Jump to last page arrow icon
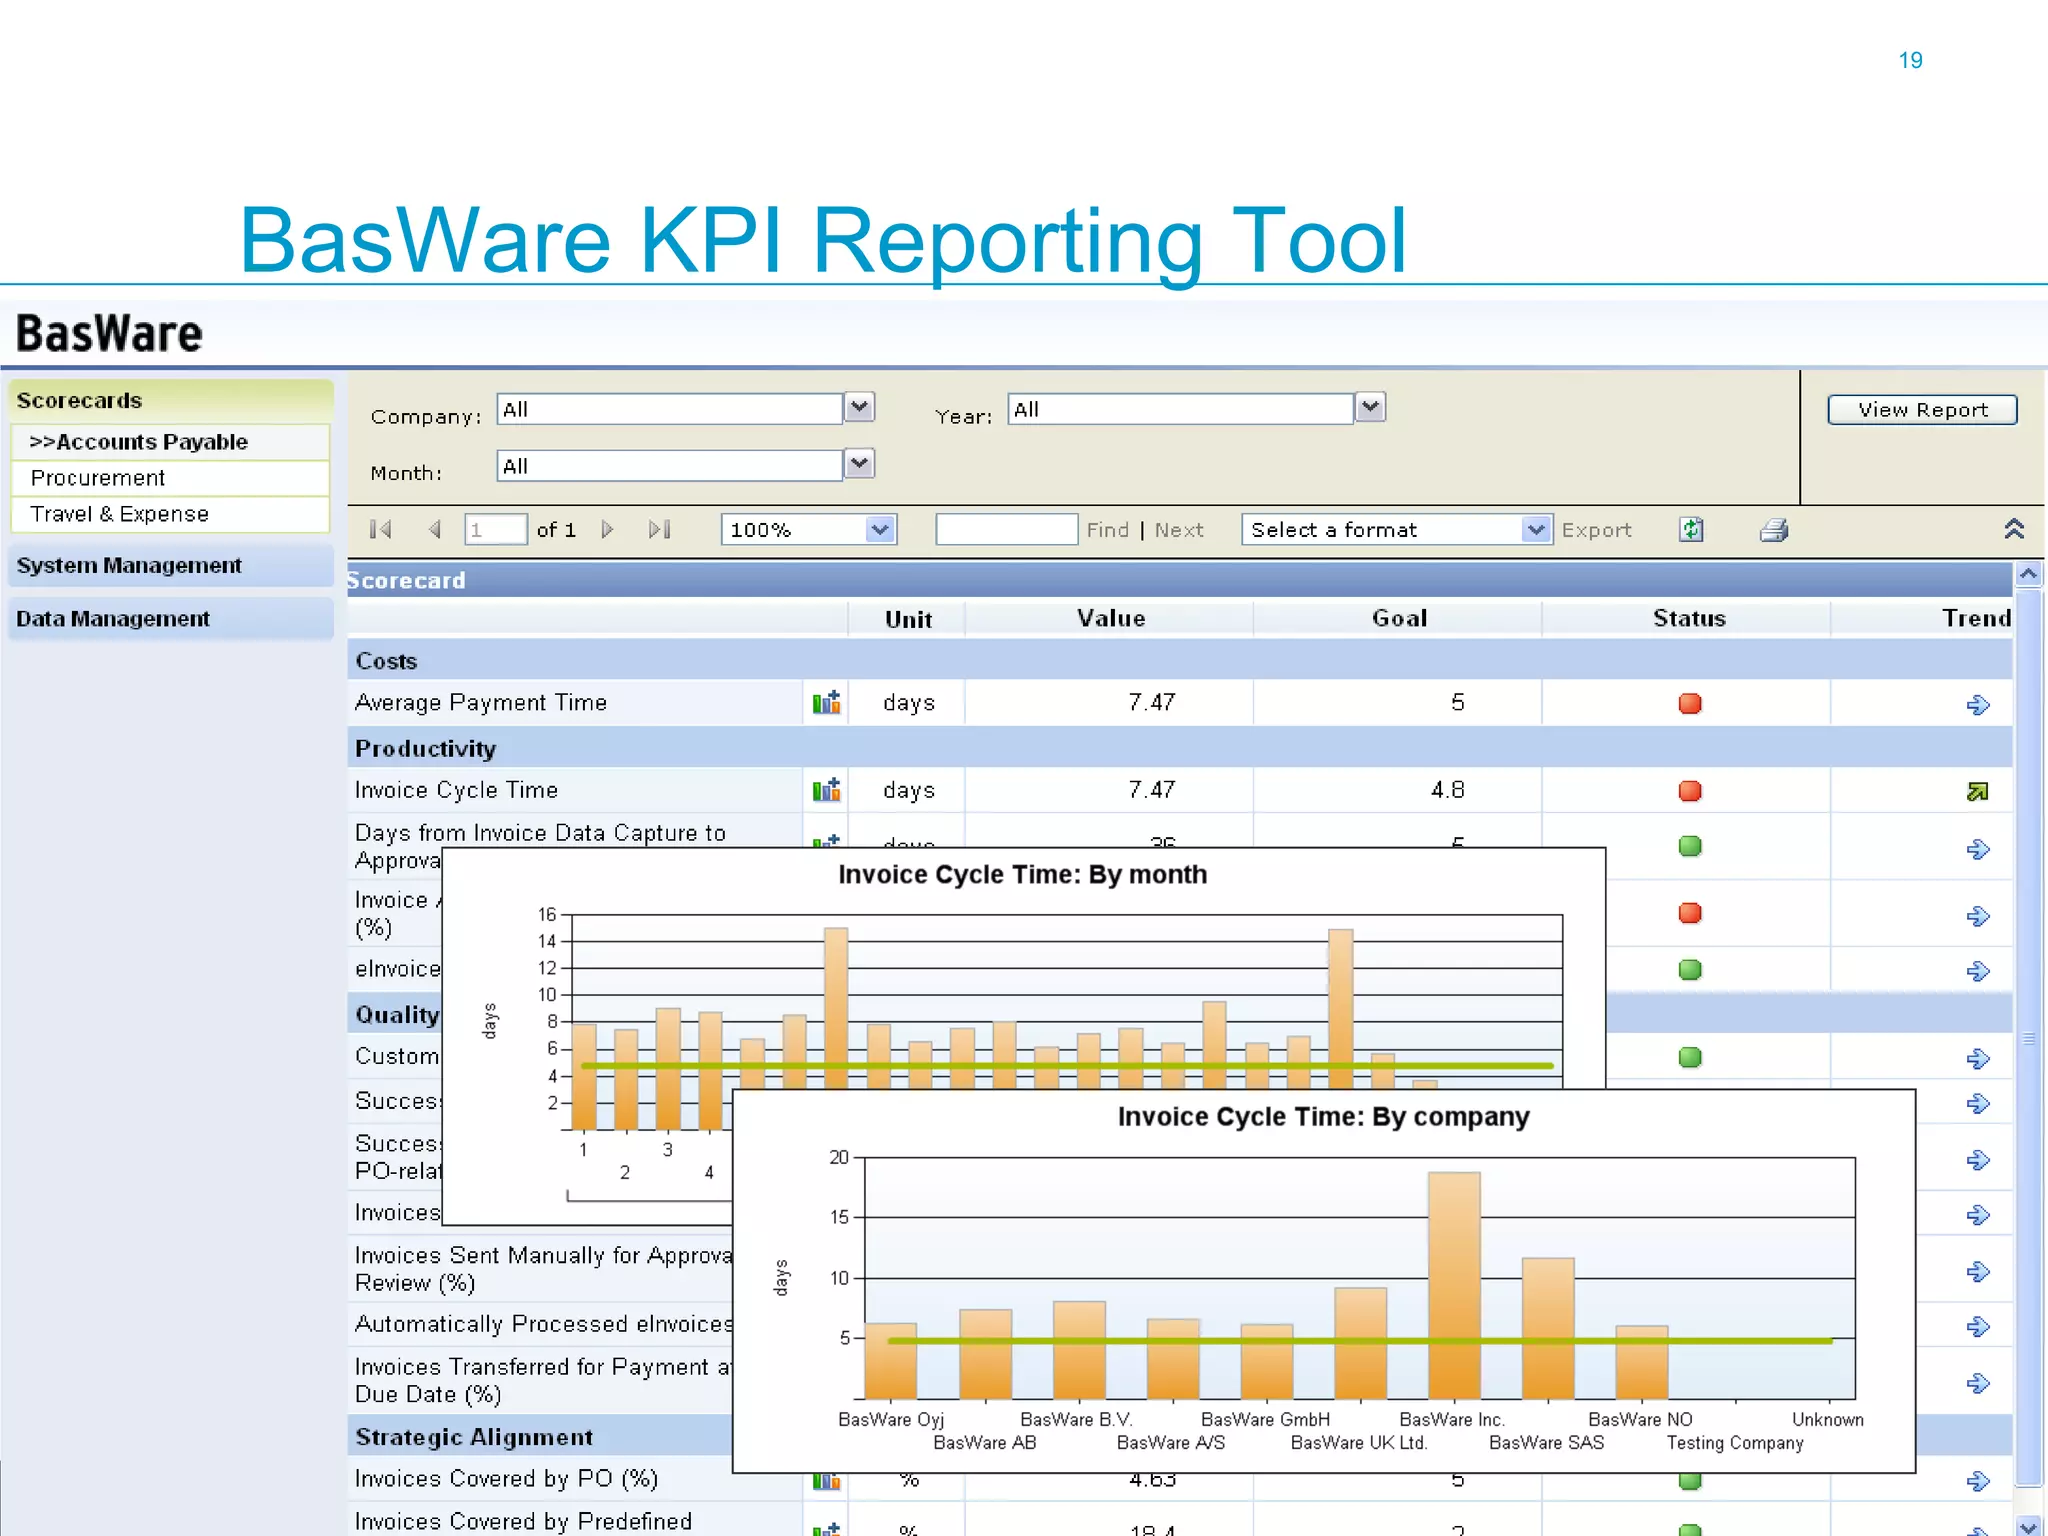 pyautogui.click(x=659, y=530)
